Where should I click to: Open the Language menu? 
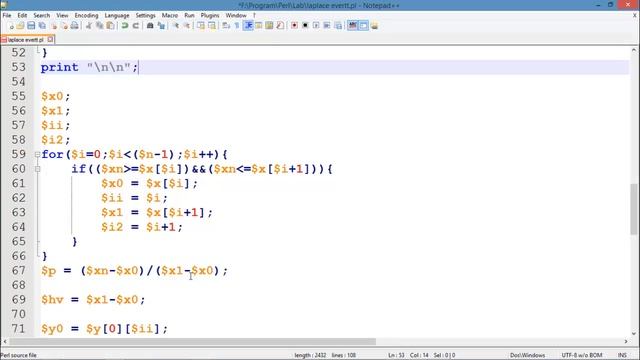pos(117,15)
